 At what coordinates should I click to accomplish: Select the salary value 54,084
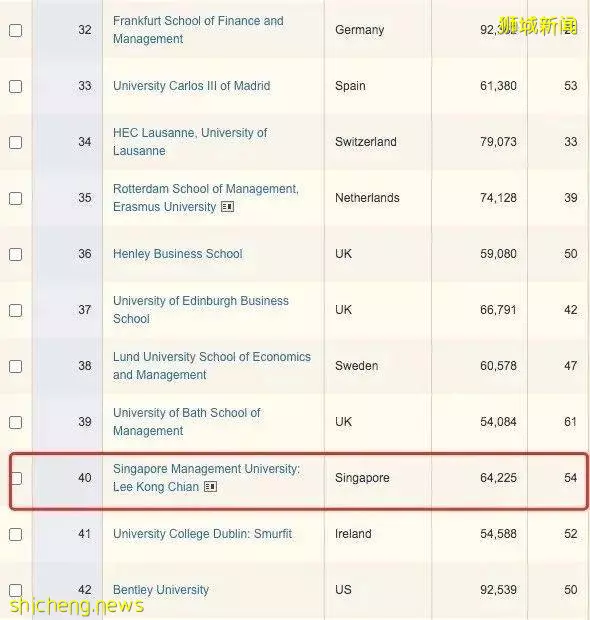(x=498, y=422)
